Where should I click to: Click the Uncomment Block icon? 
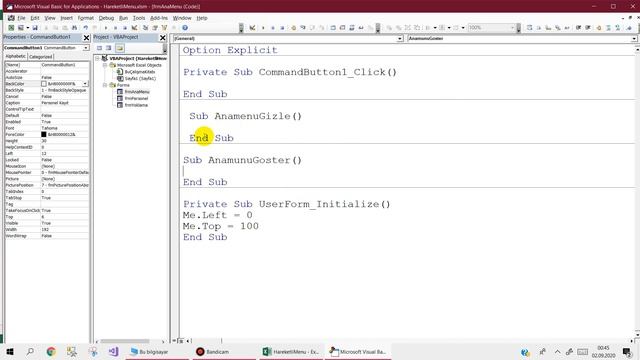(x=618, y=28)
